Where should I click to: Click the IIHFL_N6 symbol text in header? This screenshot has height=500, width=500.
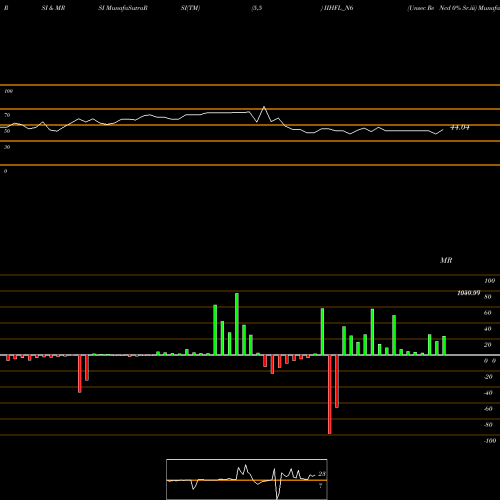pos(339,8)
